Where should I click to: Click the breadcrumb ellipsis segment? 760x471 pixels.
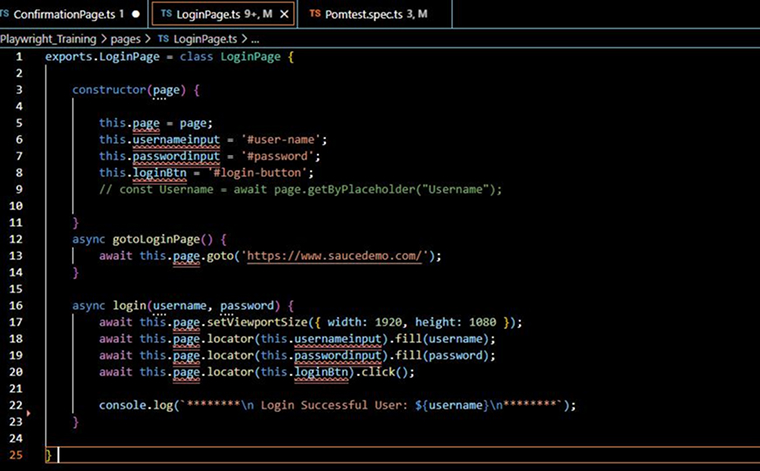tap(255, 40)
